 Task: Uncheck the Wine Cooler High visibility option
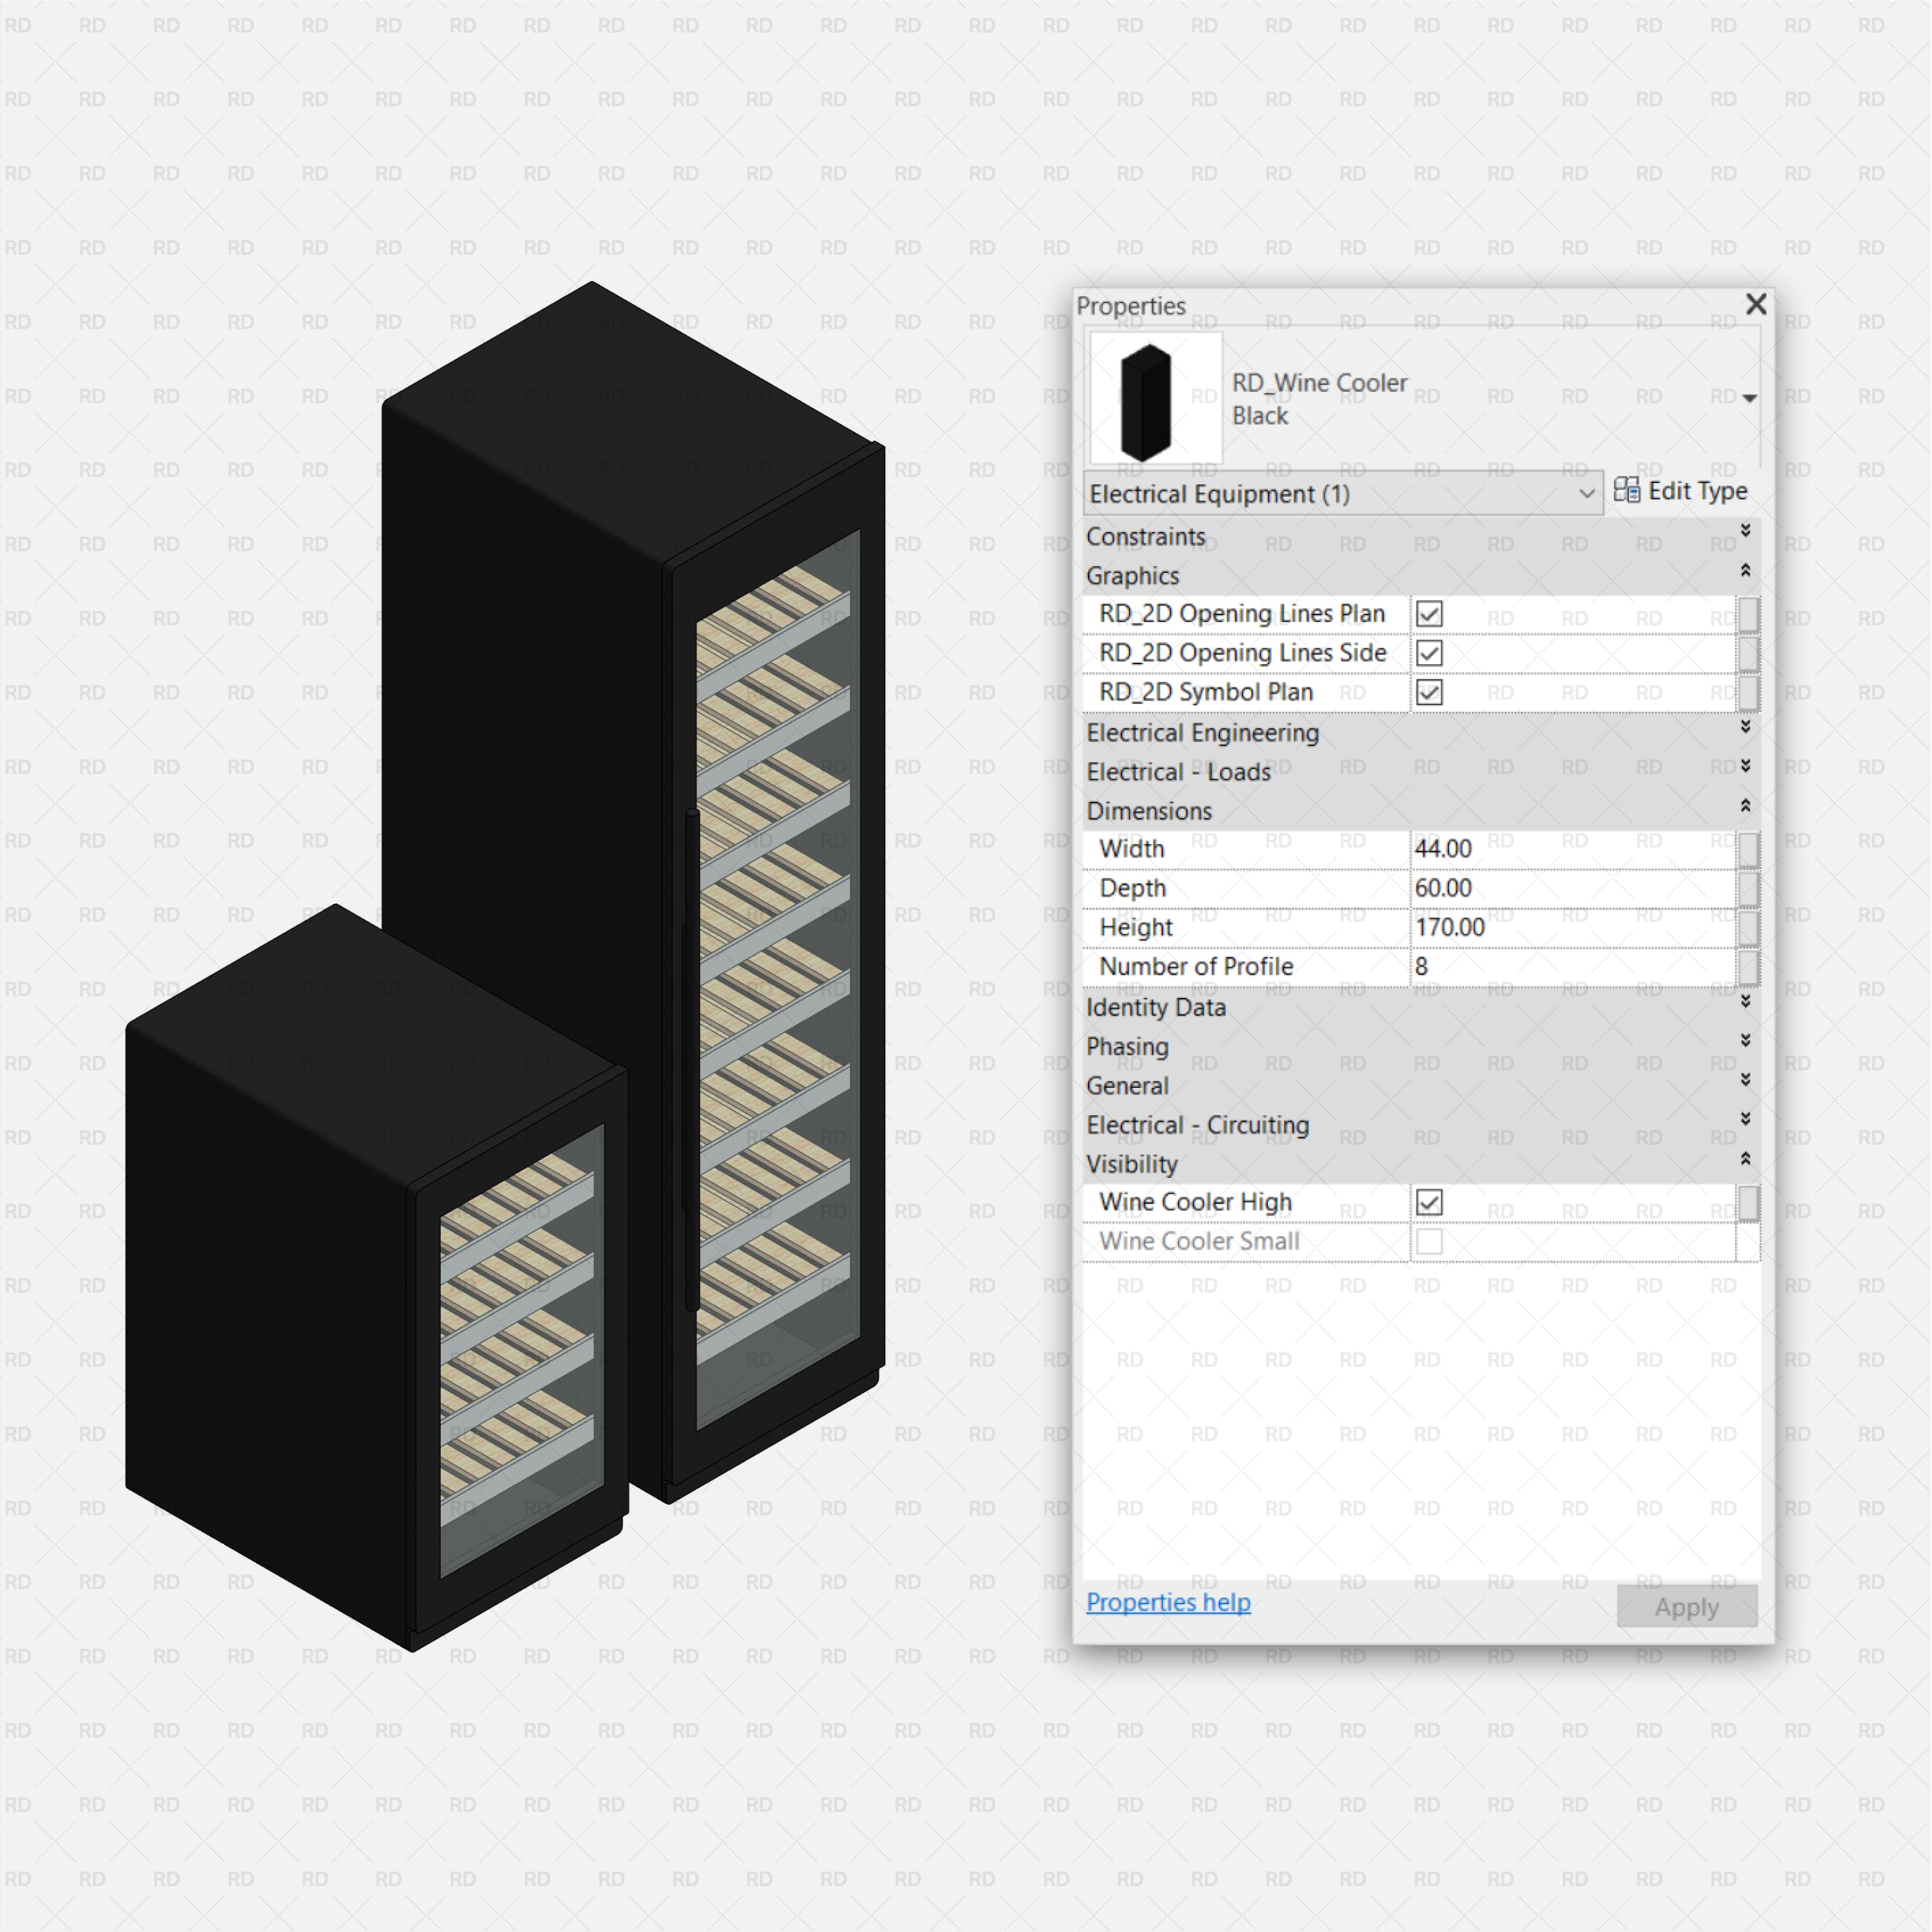(x=1428, y=1202)
